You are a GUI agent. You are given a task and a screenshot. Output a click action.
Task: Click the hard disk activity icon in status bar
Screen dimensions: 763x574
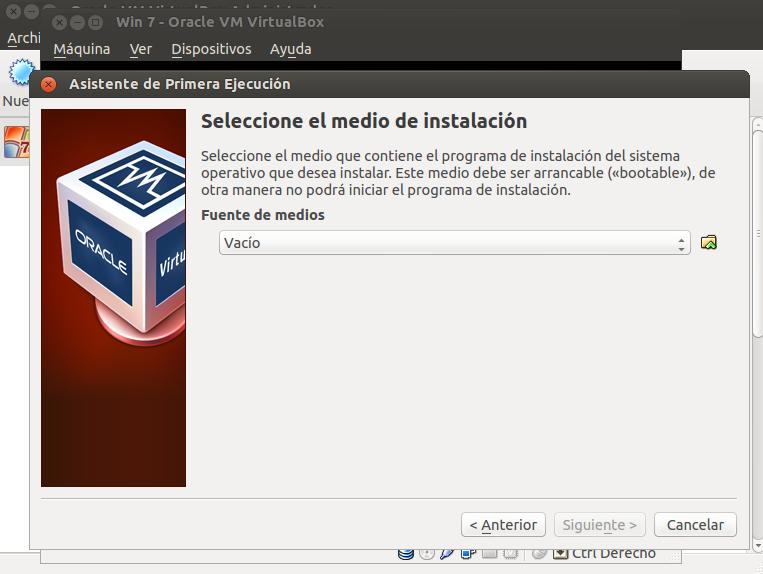click(x=406, y=554)
